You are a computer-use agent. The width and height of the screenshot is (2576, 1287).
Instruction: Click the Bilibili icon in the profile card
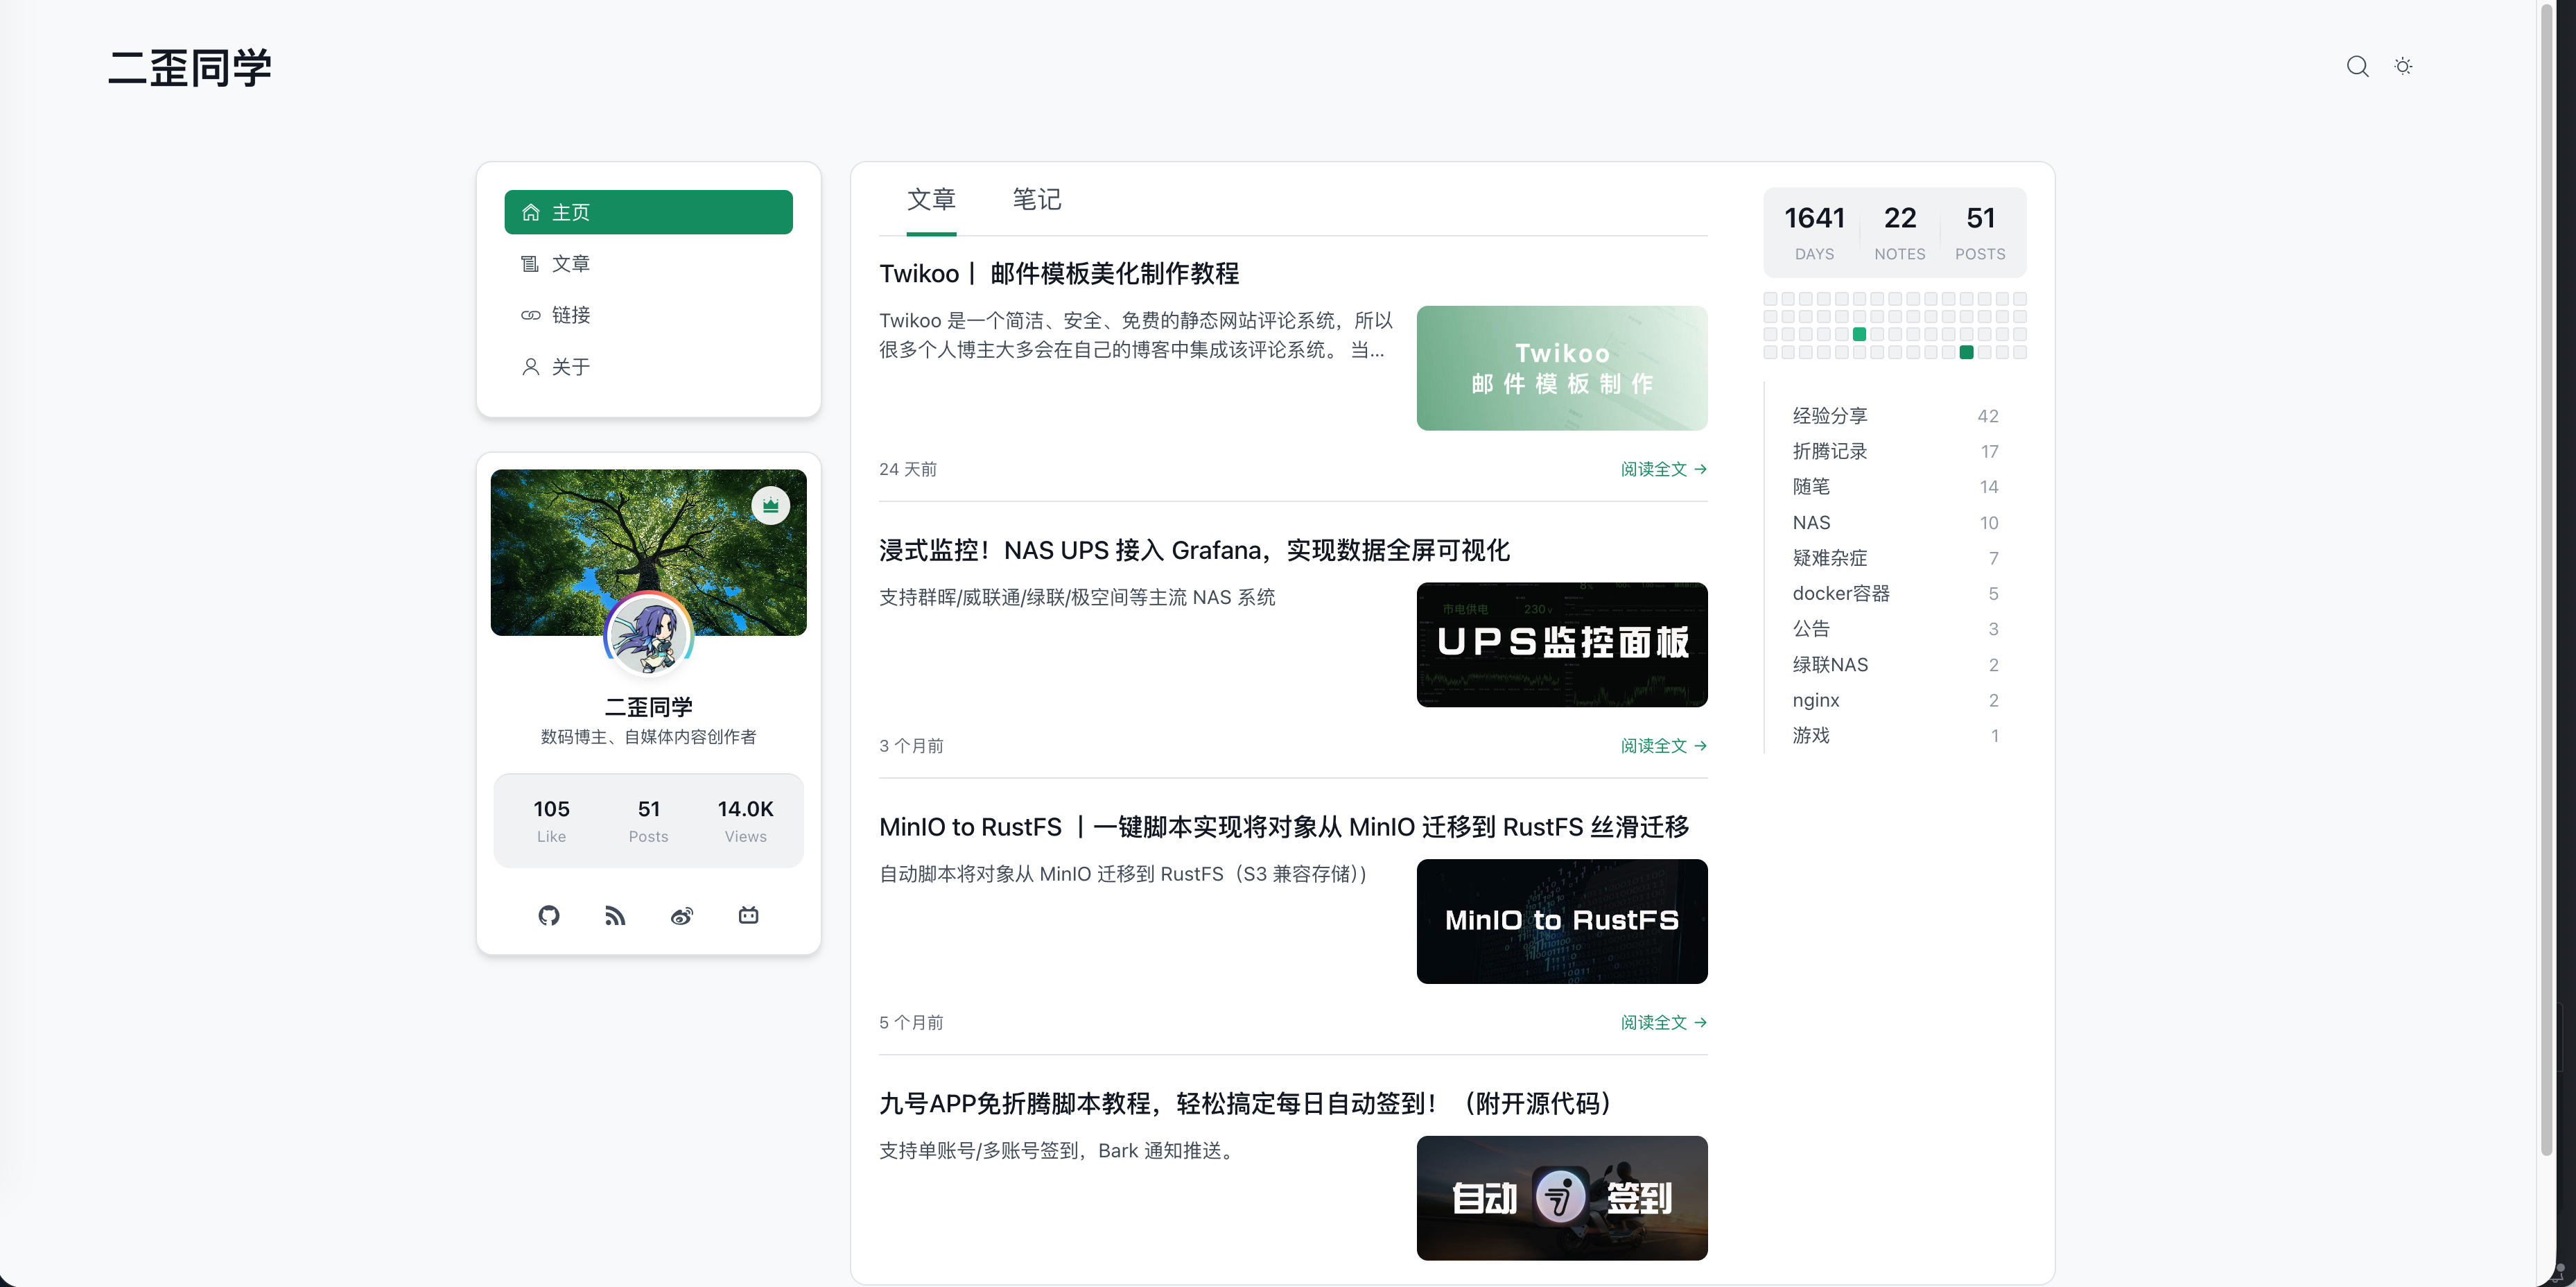click(x=749, y=915)
